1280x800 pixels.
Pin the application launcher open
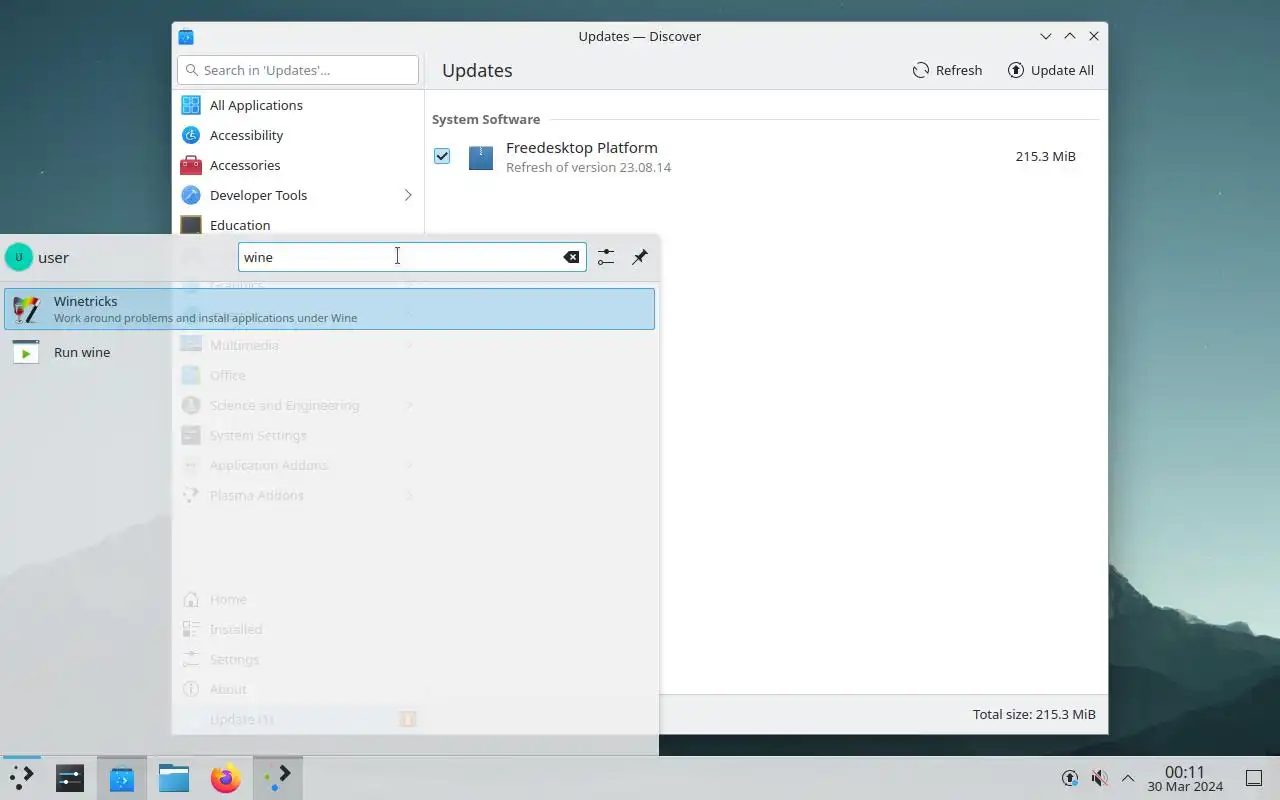pyautogui.click(x=640, y=257)
